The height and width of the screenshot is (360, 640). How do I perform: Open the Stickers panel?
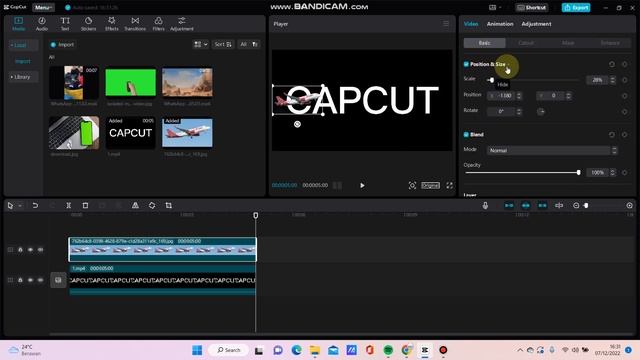[88, 24]
